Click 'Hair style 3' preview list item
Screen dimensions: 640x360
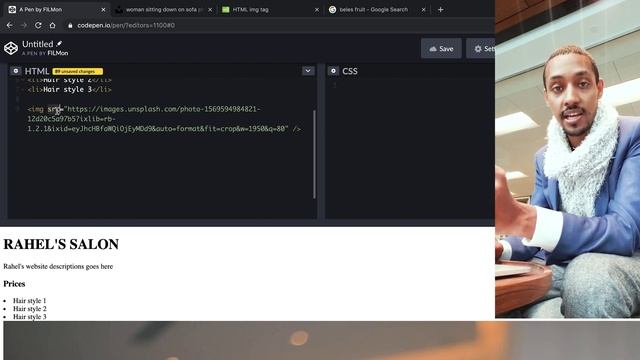(x=29, y=317)
